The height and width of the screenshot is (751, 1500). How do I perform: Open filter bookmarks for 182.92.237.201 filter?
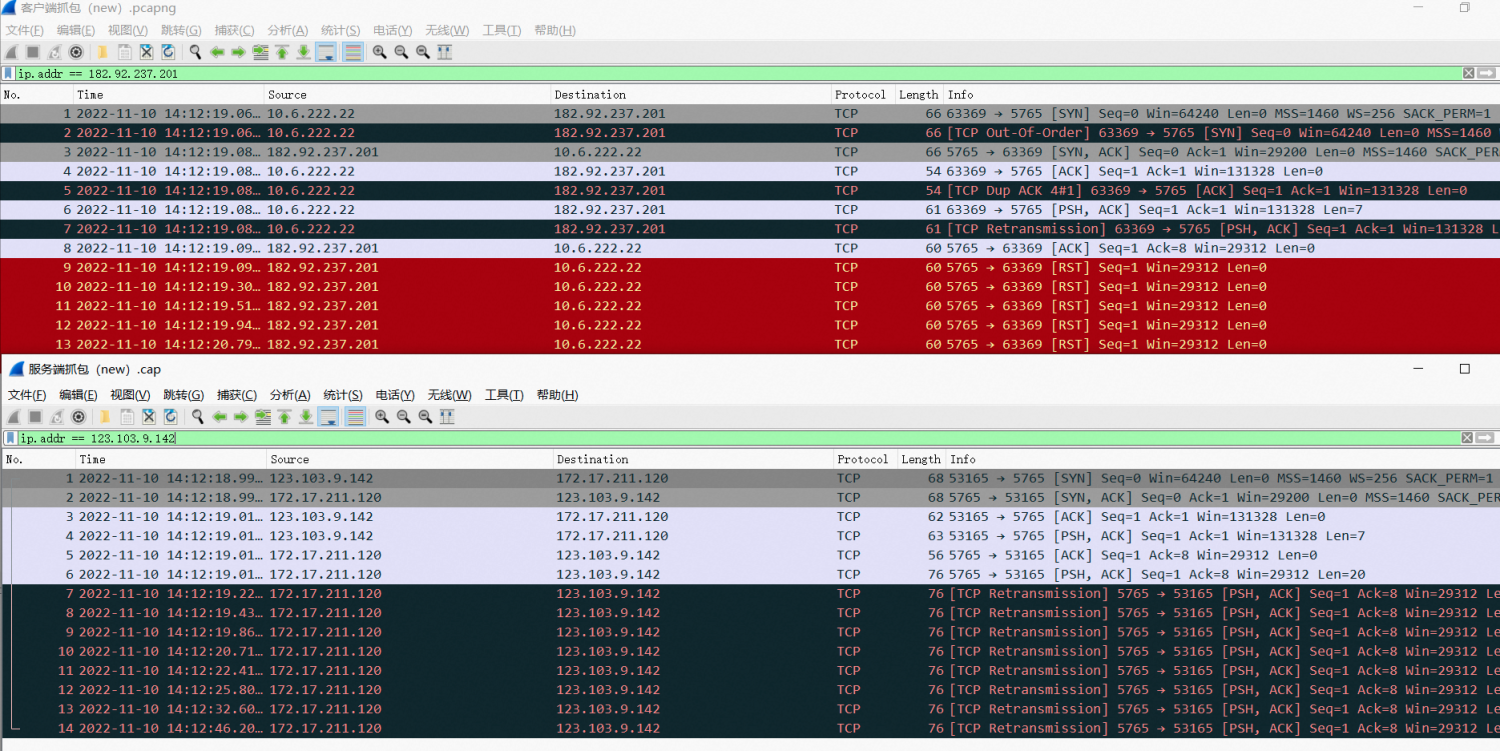(9, 73)
